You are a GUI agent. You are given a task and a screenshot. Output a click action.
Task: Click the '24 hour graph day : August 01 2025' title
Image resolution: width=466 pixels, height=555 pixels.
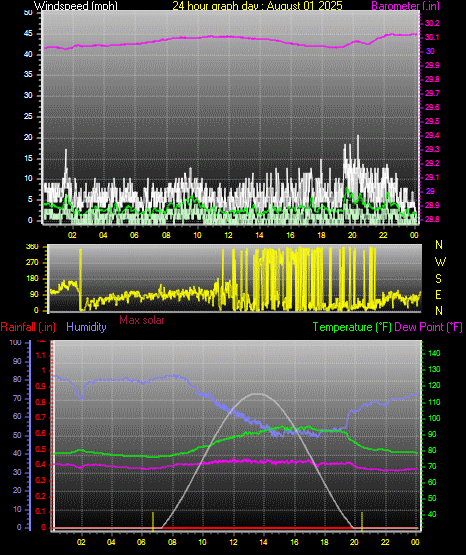[x=257, y=6]
